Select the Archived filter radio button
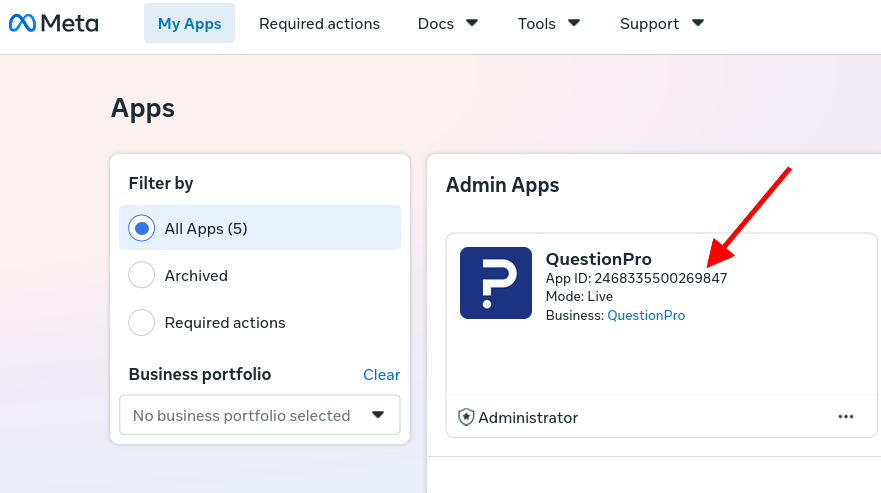 [x=142, y=275]
